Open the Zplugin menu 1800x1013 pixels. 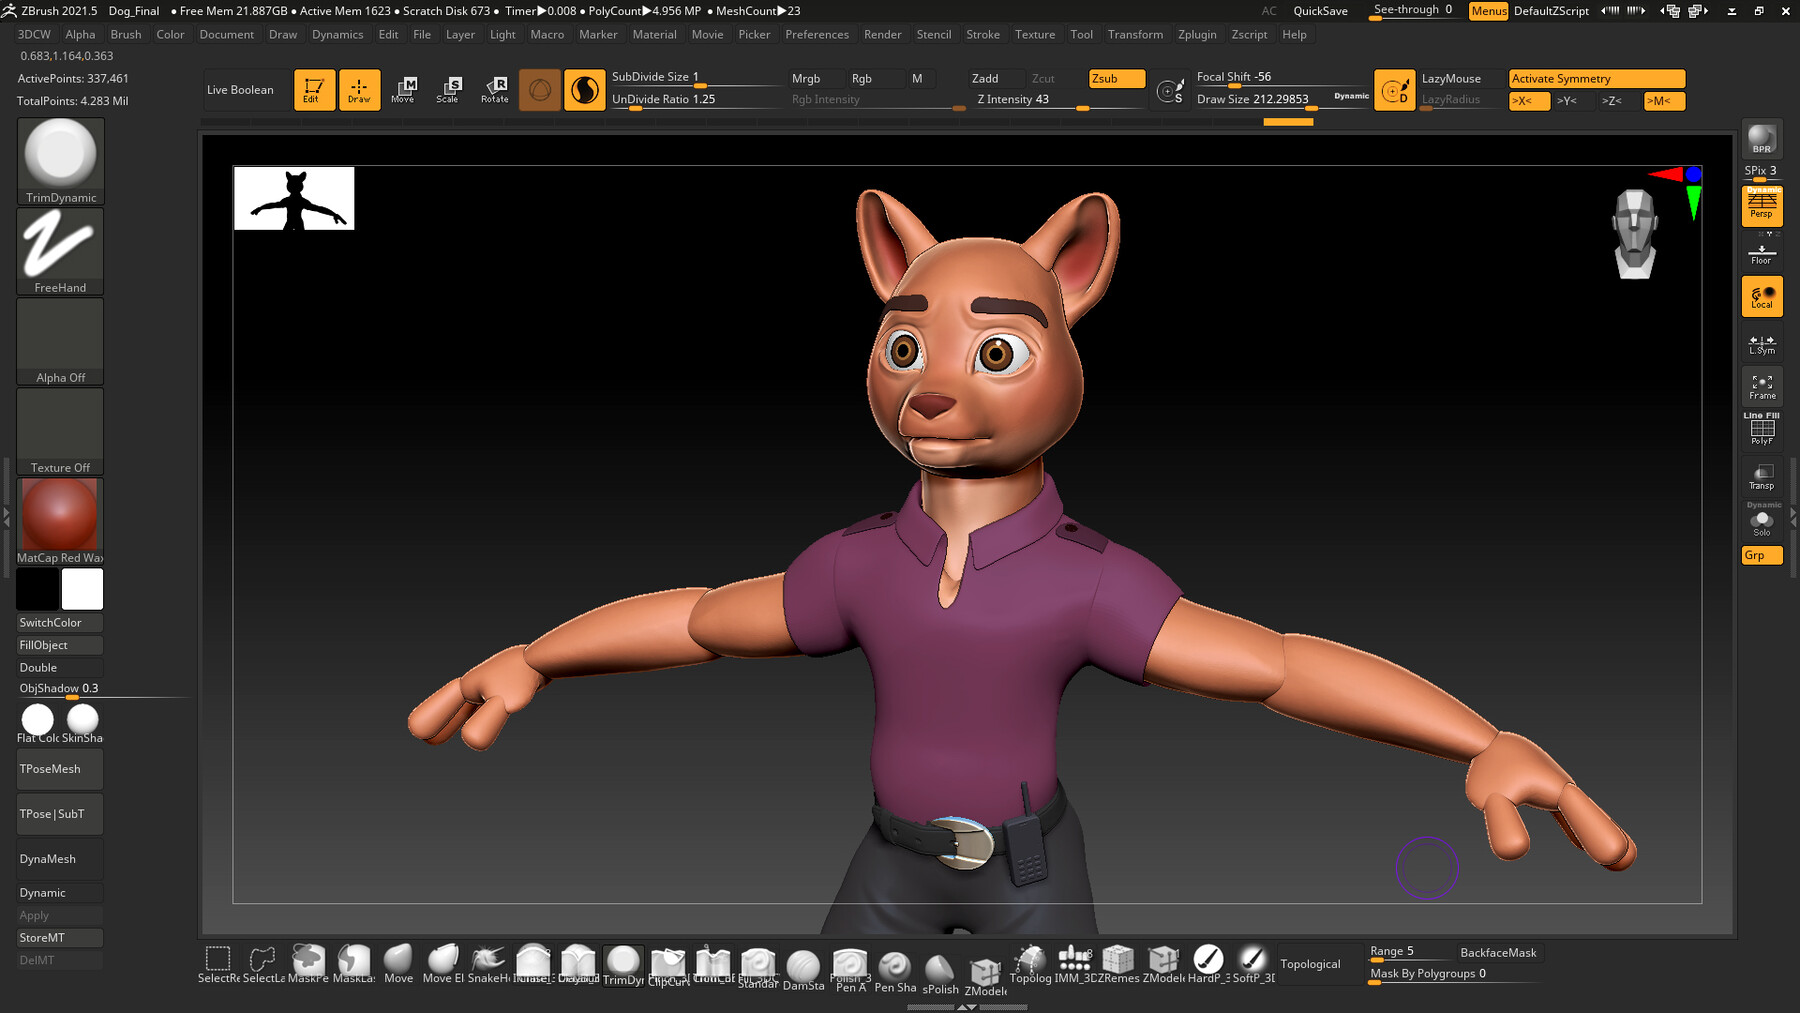(x=1197, y=34)
